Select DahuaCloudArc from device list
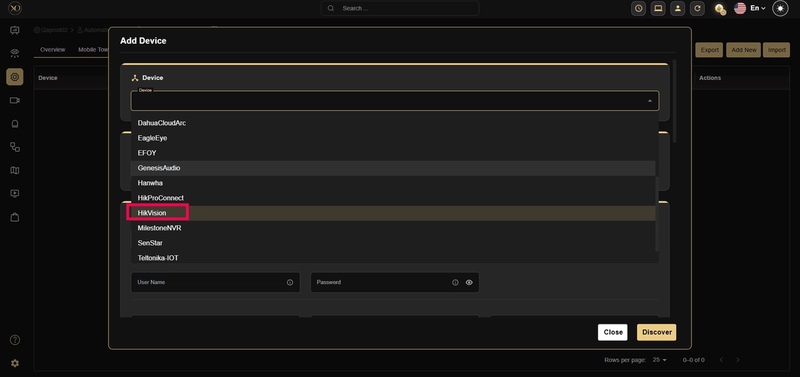800x377 pixels. (393, 123)
